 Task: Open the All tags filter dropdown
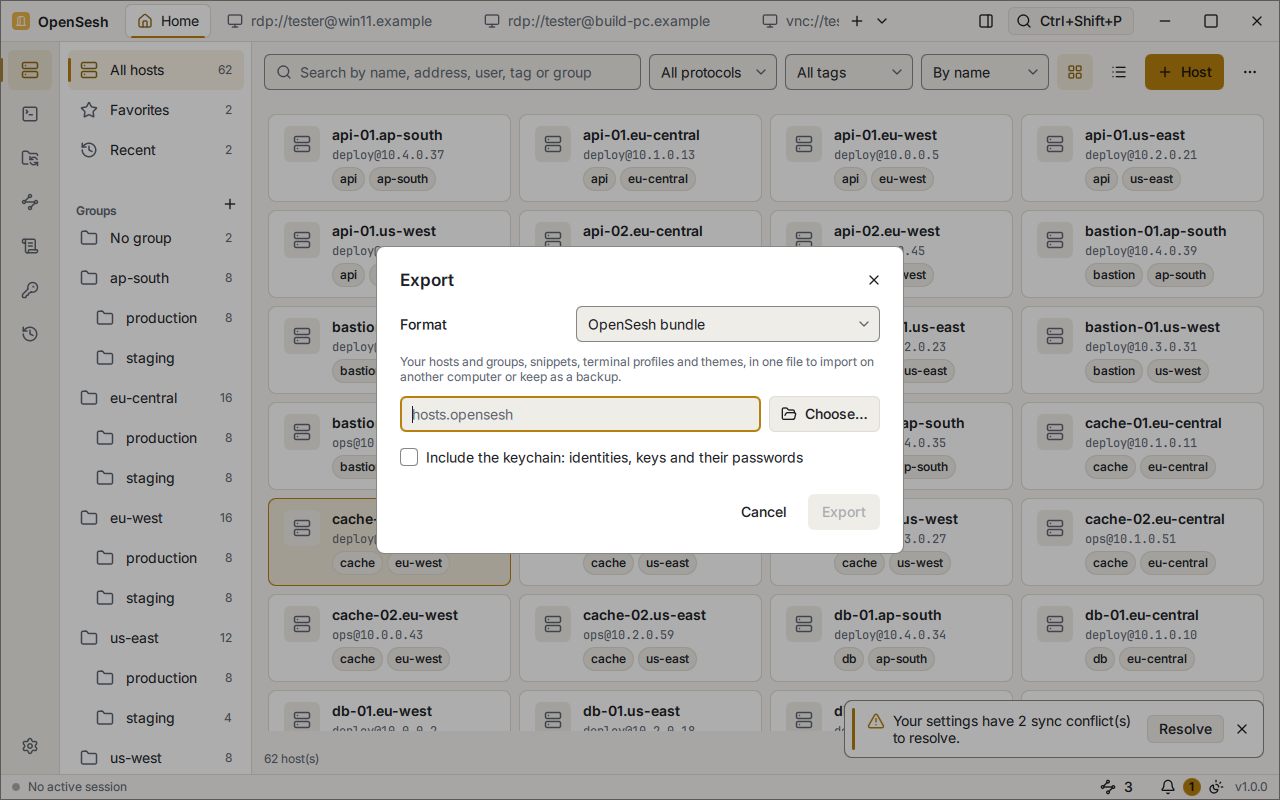tap(848, 72)
